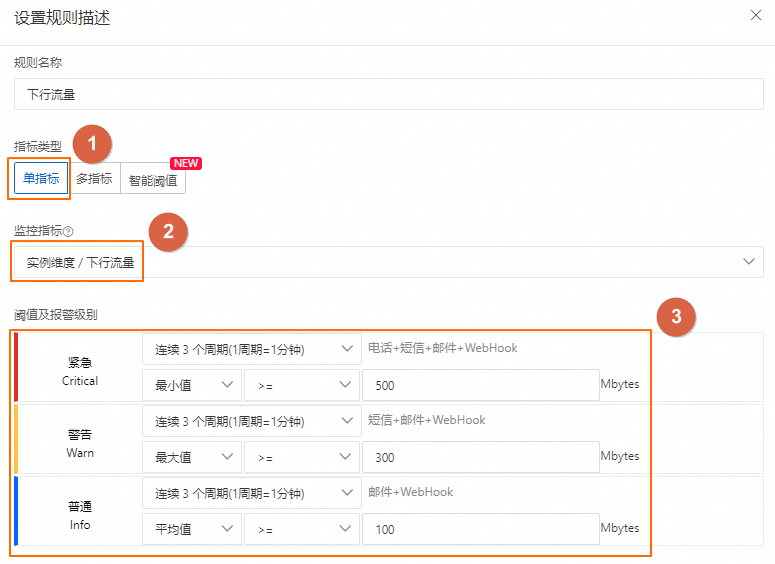Click the Mbytes unit in Critical row
The width and height of the screenshot is (775, 564).
click(x=620, y=384)
